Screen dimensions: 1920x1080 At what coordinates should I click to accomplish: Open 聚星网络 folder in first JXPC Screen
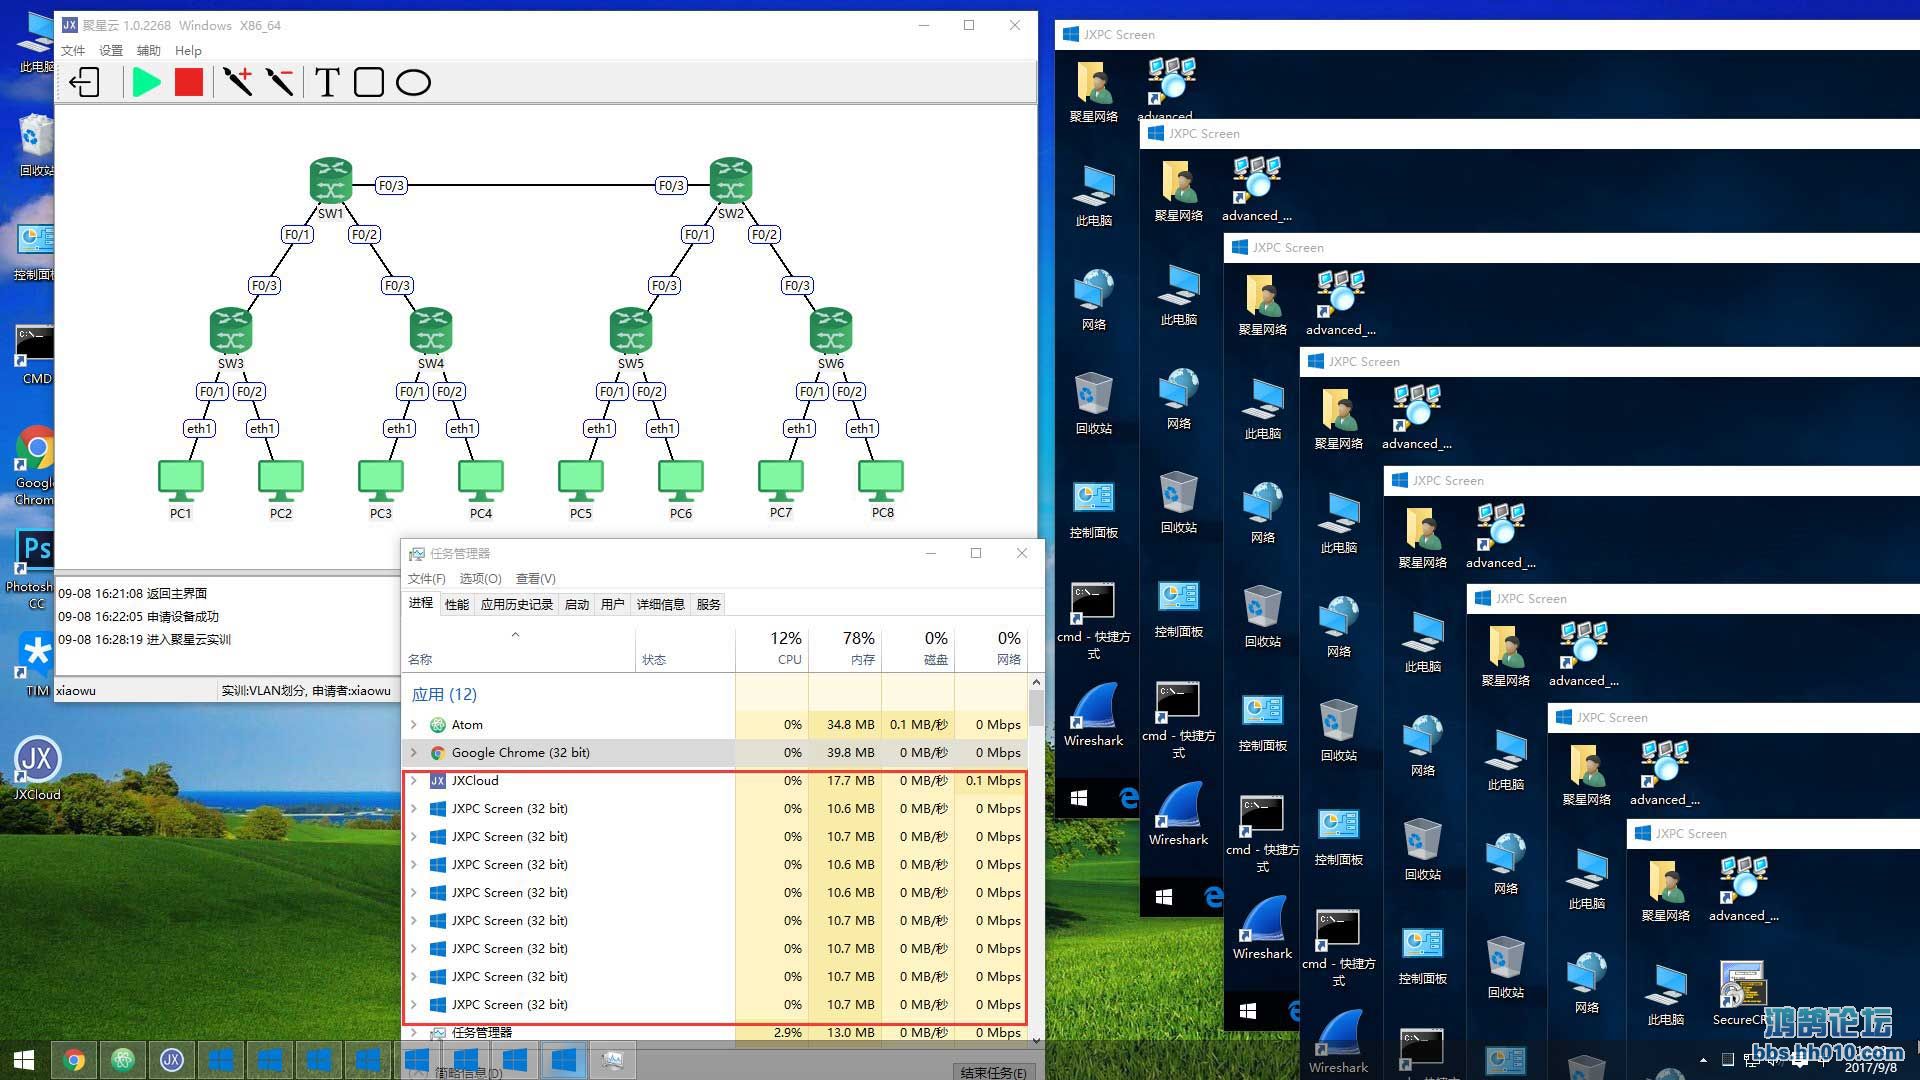pos(1093,92)
